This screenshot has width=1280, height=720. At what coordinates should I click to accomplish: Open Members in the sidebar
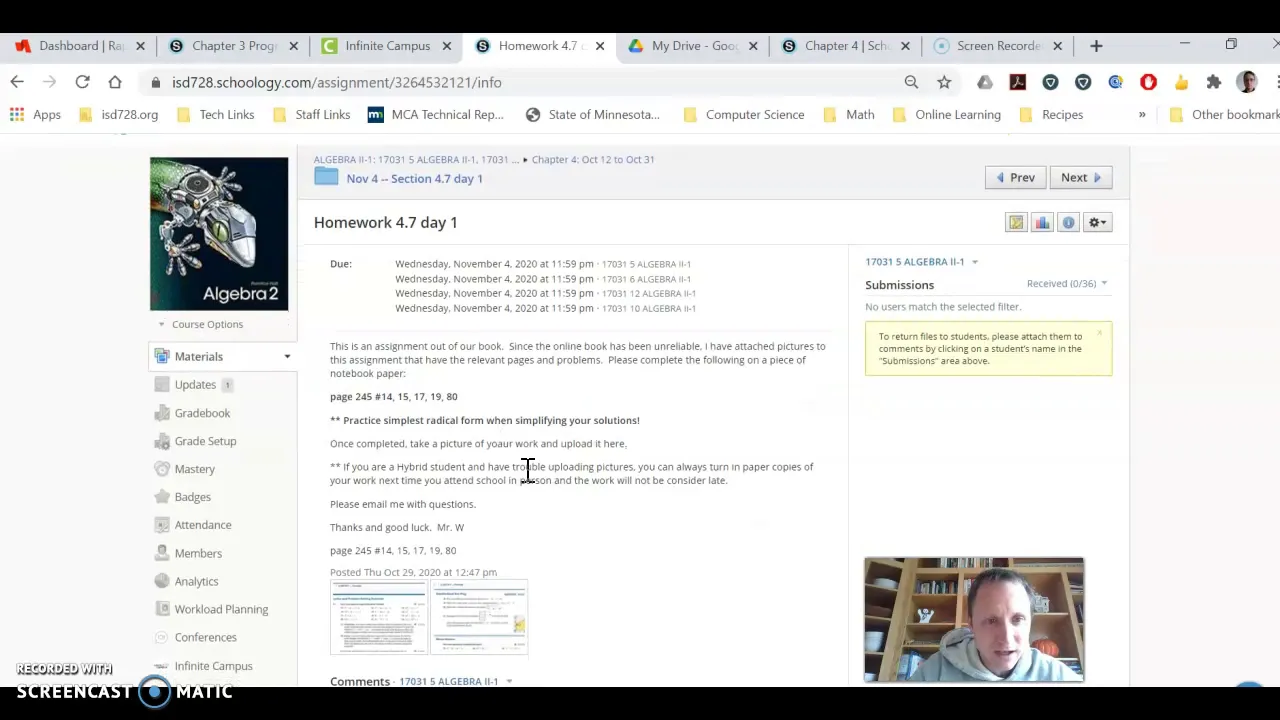tap(198, 553)
